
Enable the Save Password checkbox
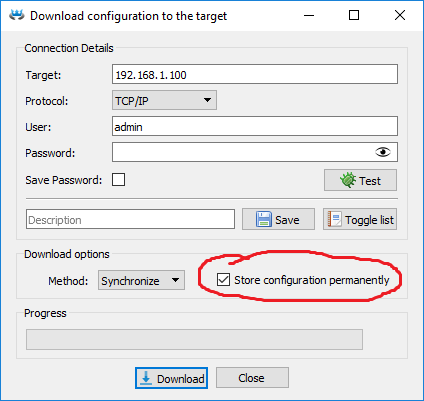point(118,180)
